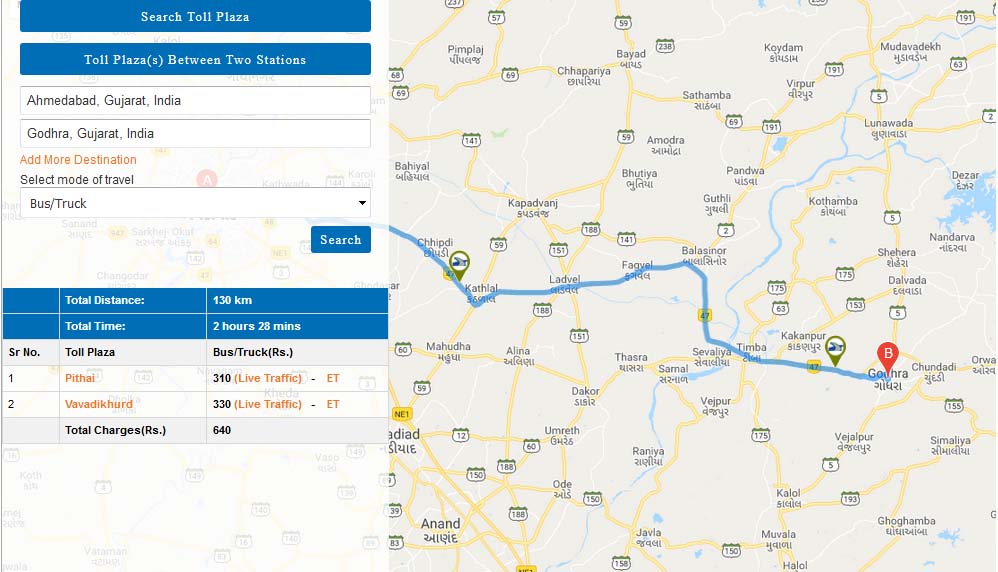Open the Vavadikhurd toll plaza link
This screenshot has width=998, height=572.
click(x=99, y=405)
